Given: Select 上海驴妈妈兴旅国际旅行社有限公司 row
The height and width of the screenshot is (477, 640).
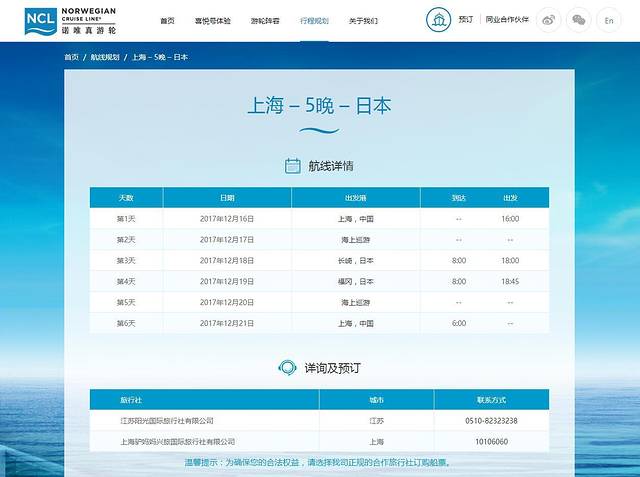Looking at the screenshot, I should (x=177, y=441).
